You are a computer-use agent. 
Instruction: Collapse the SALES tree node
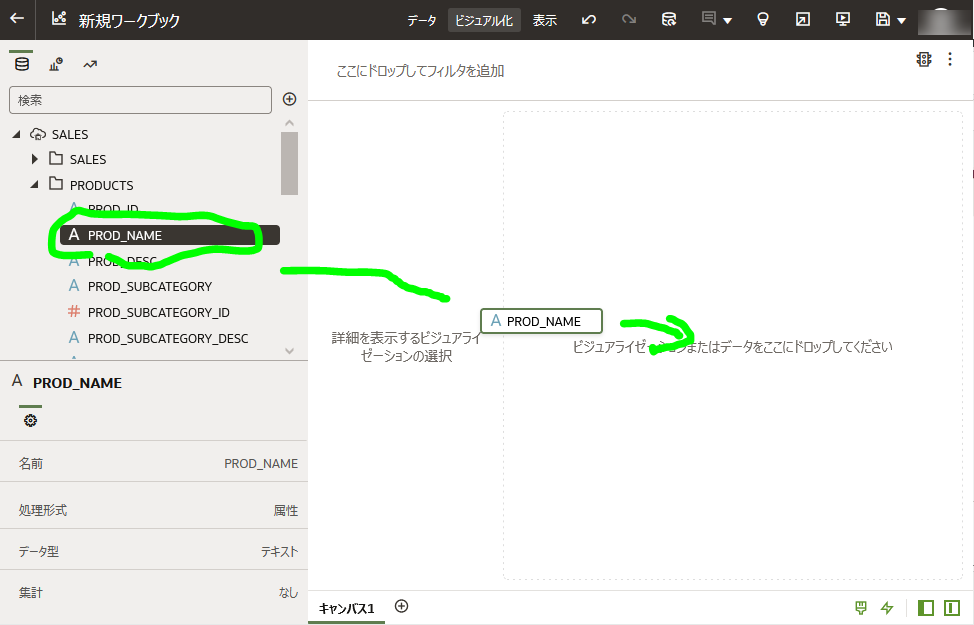click(16, 133)
